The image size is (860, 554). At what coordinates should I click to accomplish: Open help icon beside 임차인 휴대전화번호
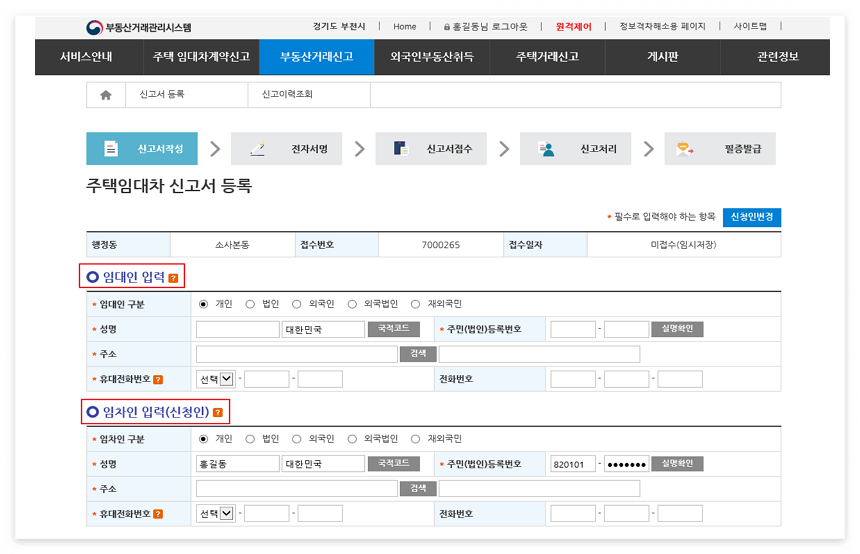[158, 514]
